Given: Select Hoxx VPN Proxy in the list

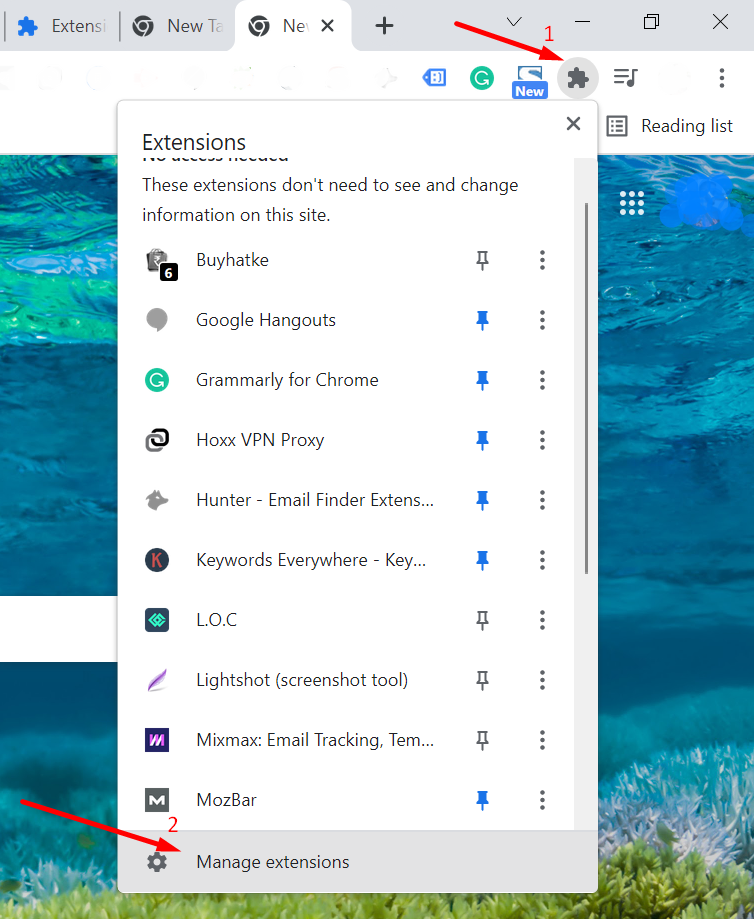Looking at the screenshot, I should pyautogui.click(x=260, y=440).
